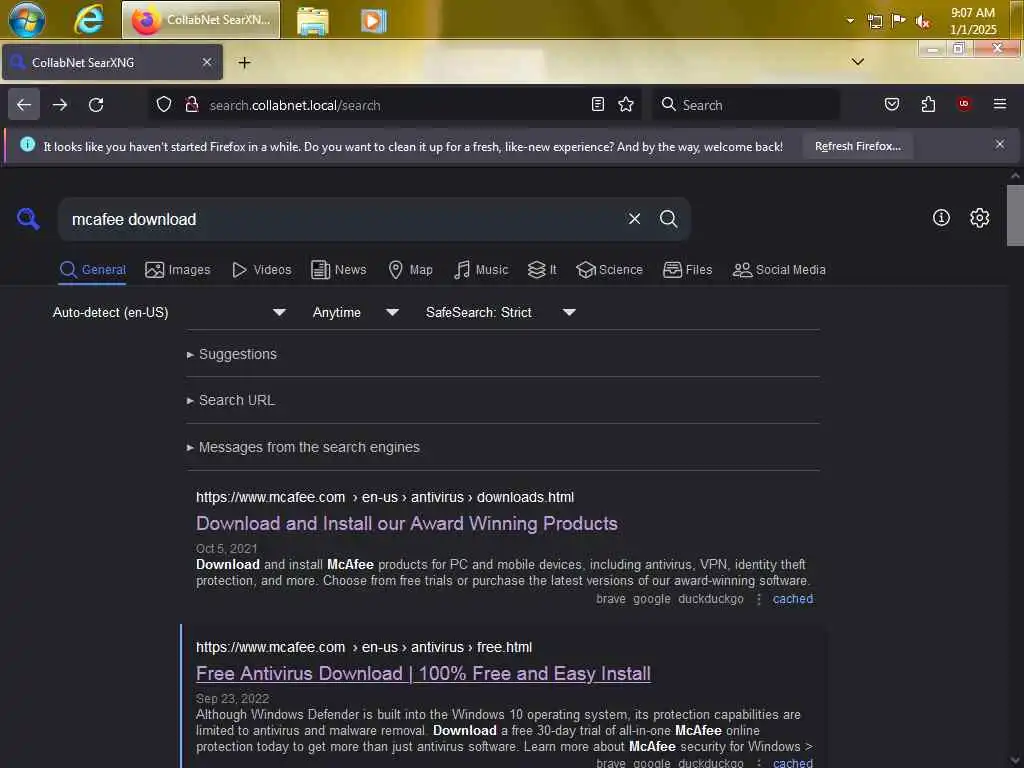Open the Anytime time range dropdown
Viewport: 1024px width, 768px height.
click(x=356, y=312)
